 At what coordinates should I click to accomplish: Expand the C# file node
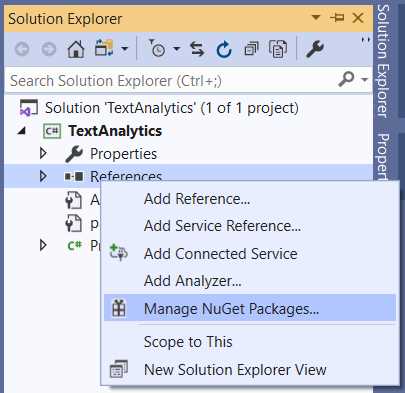(x=43, y=245)
